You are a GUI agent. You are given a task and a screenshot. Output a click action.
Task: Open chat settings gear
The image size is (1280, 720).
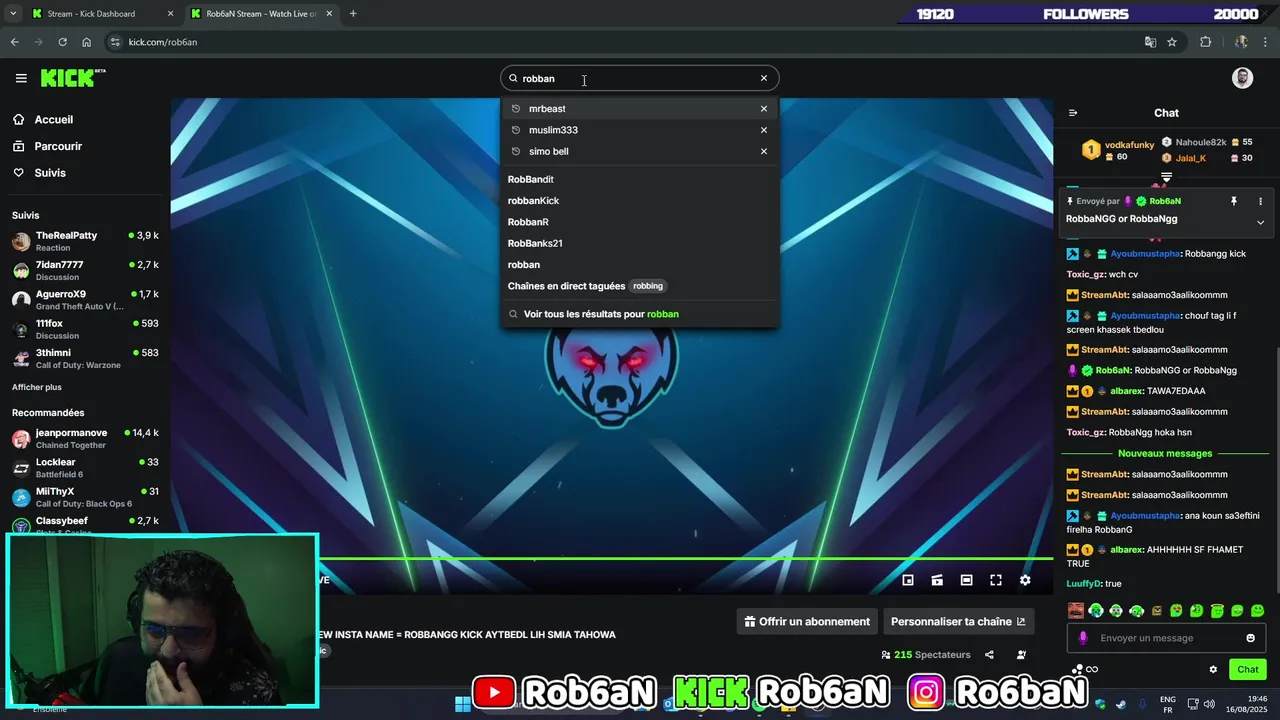coord(1213,670)
